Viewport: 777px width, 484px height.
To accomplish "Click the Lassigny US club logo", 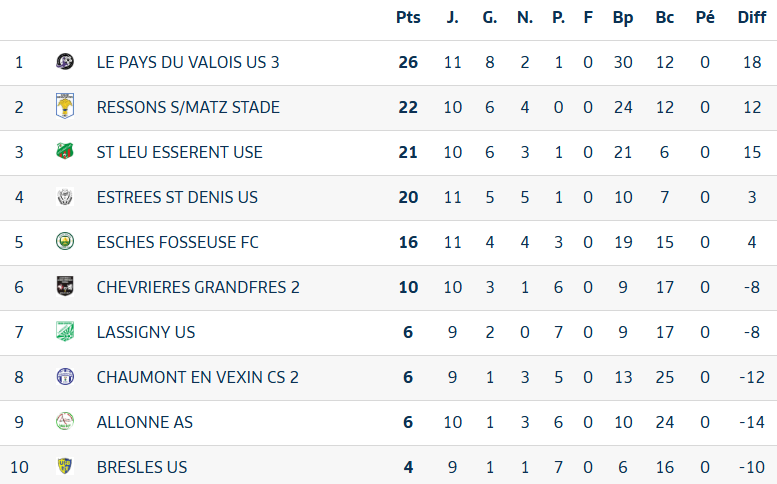I will coord(65,332).
